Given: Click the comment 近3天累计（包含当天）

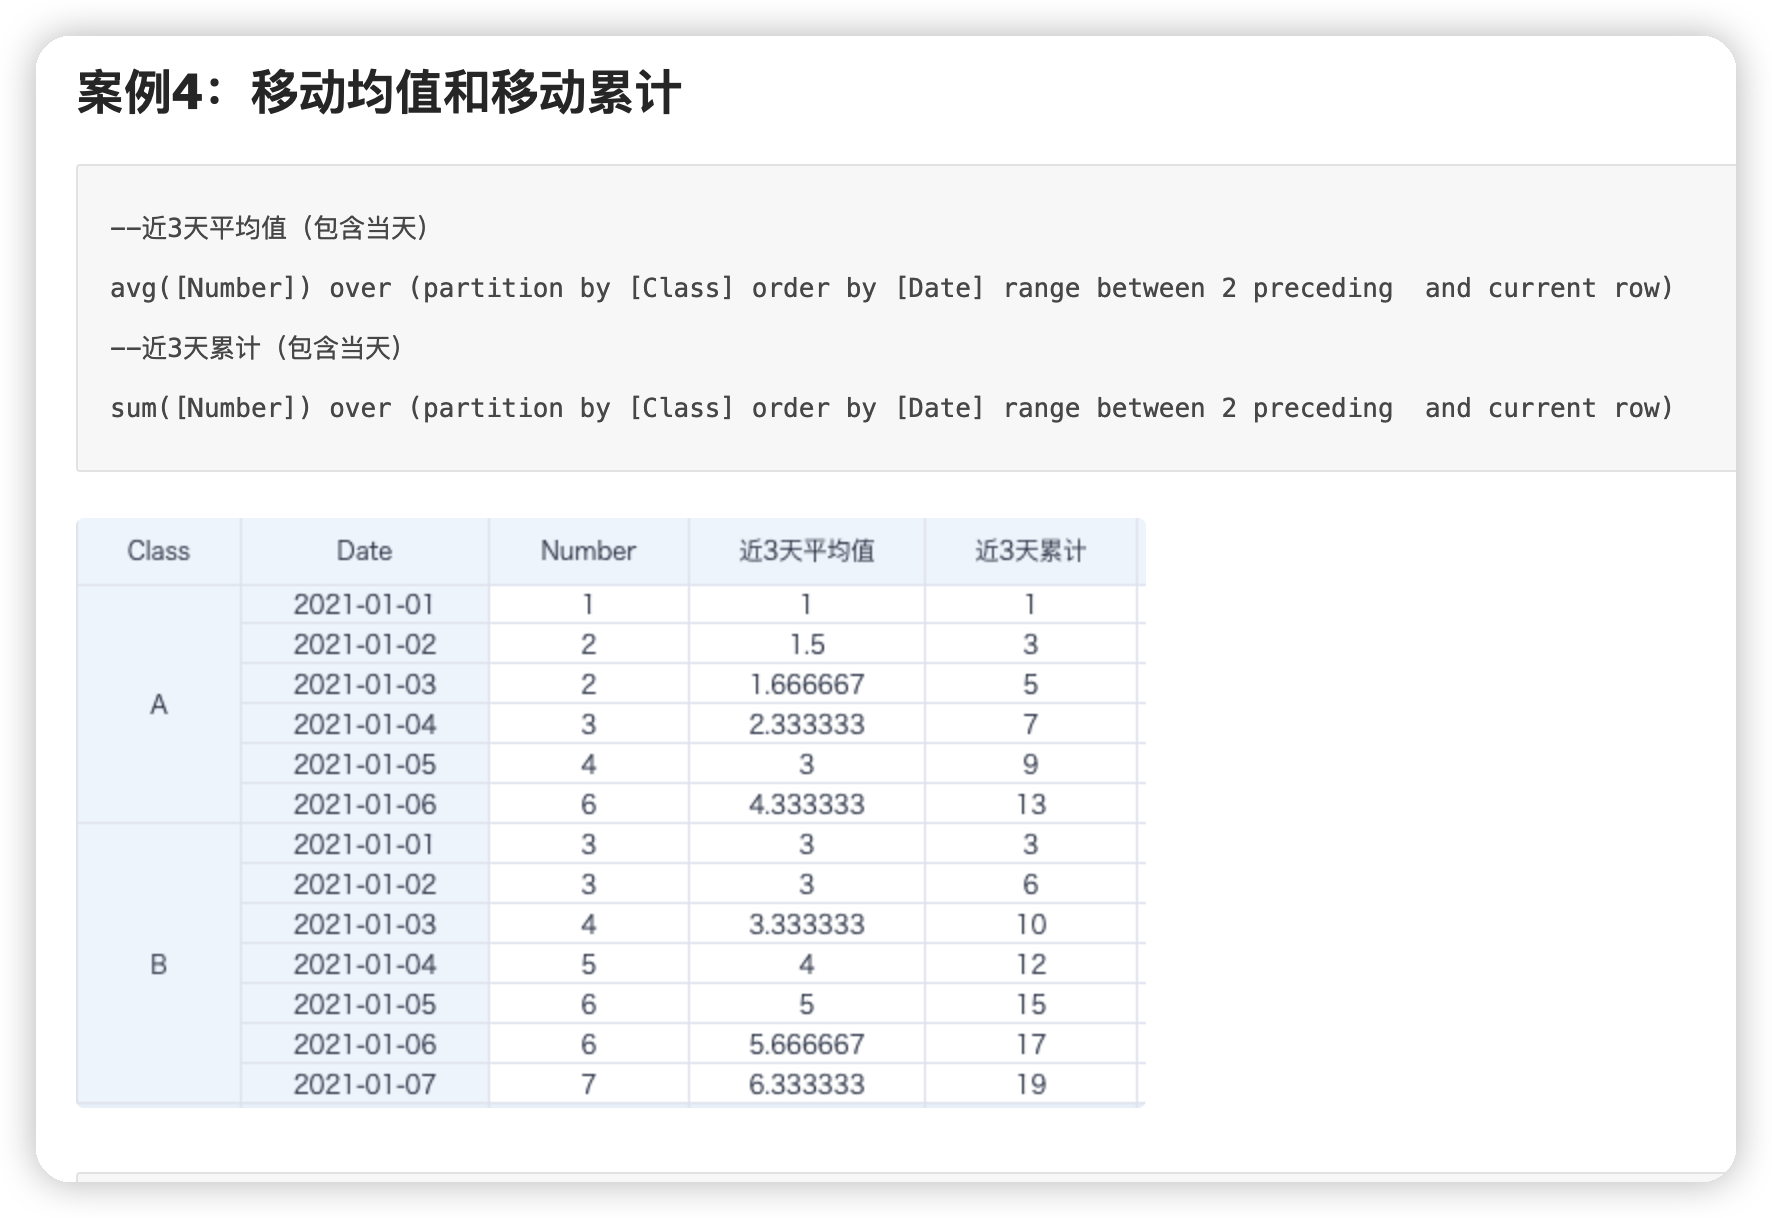Looking at the screenshot, I should [x=256, y=348].
